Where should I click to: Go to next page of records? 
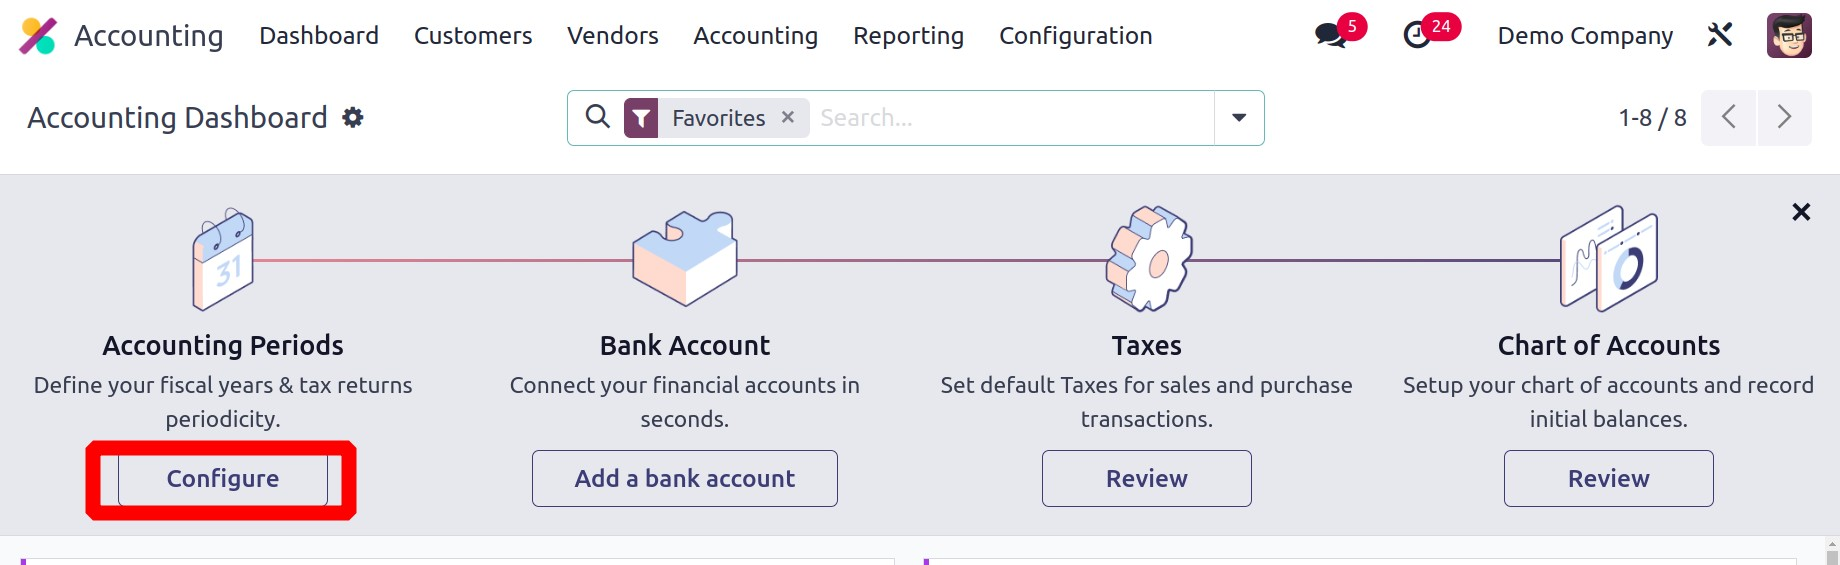click(1784, 118)
